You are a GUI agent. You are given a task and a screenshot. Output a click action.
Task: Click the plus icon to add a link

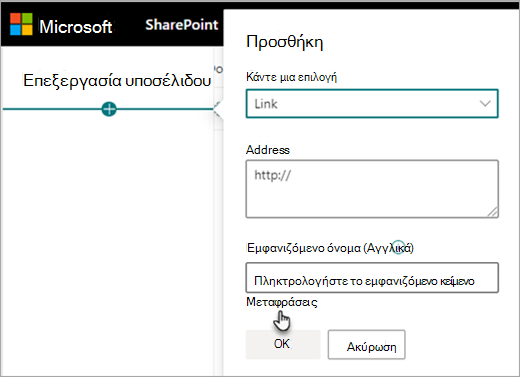(109, 109)
